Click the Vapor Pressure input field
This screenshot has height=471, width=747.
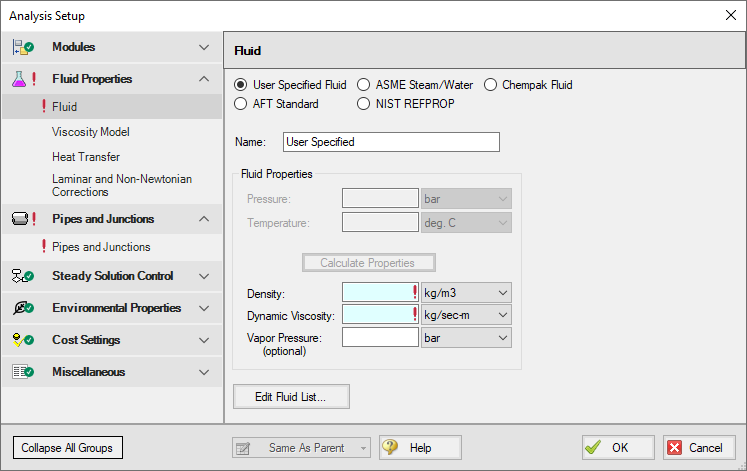point(380,338)
